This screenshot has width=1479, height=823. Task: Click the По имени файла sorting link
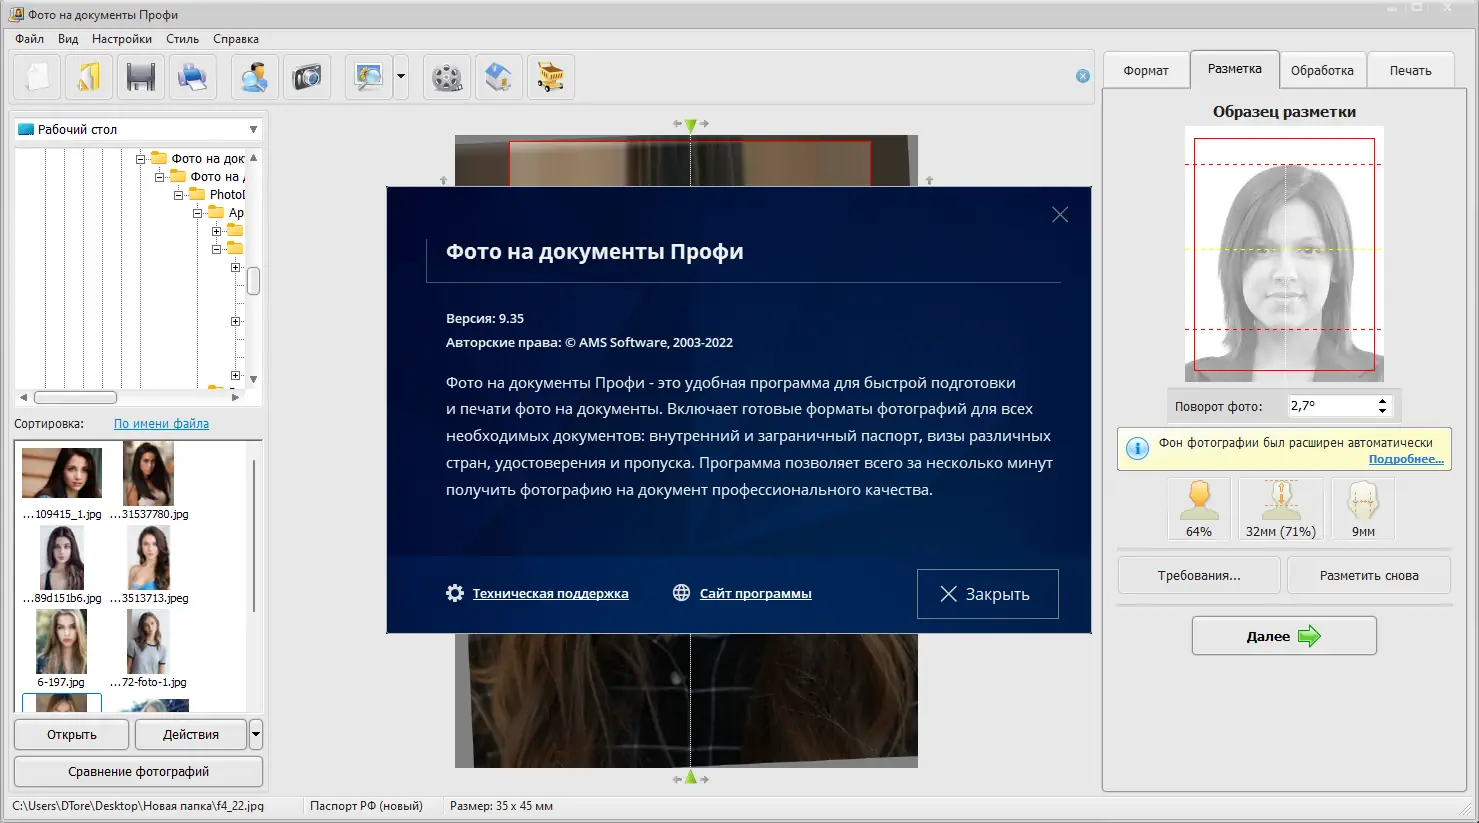[161, 423]
